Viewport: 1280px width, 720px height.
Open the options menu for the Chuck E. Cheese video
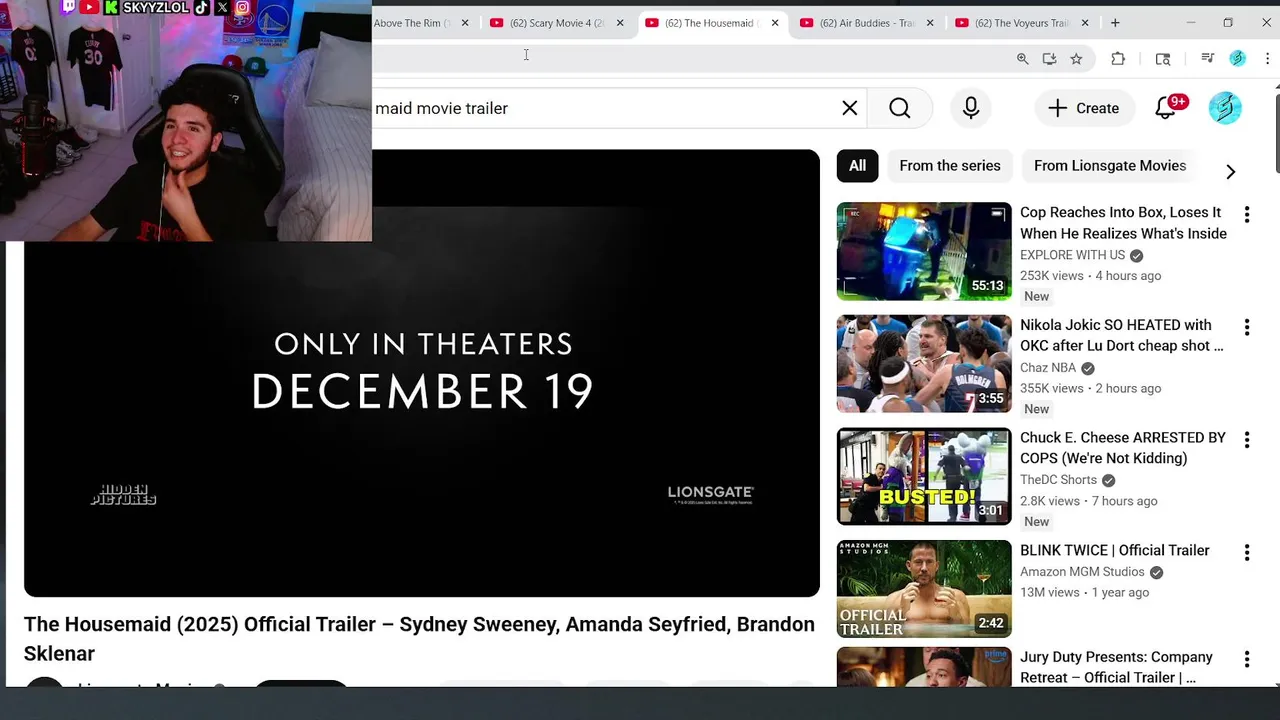1246,440
